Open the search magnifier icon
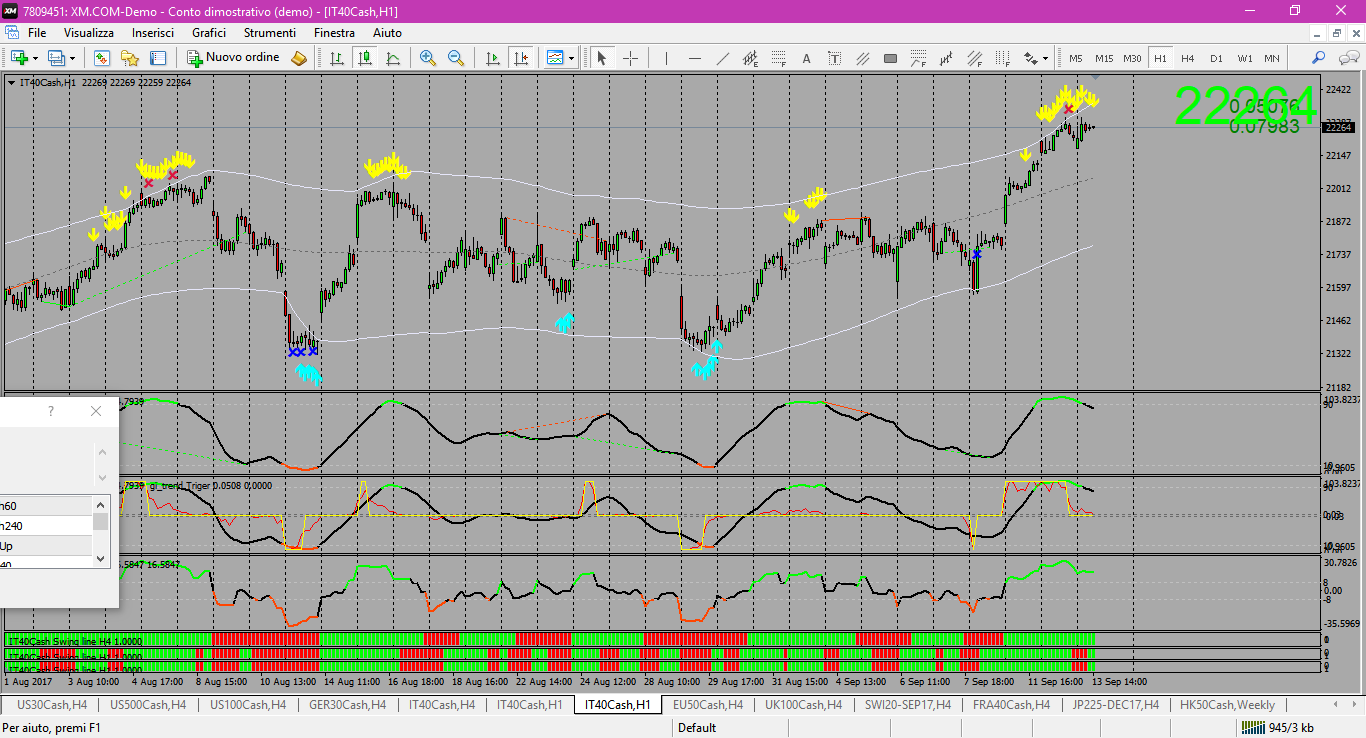This screenshot has width=1366, height=738. pyautogui.click(x=1319, y=58)
